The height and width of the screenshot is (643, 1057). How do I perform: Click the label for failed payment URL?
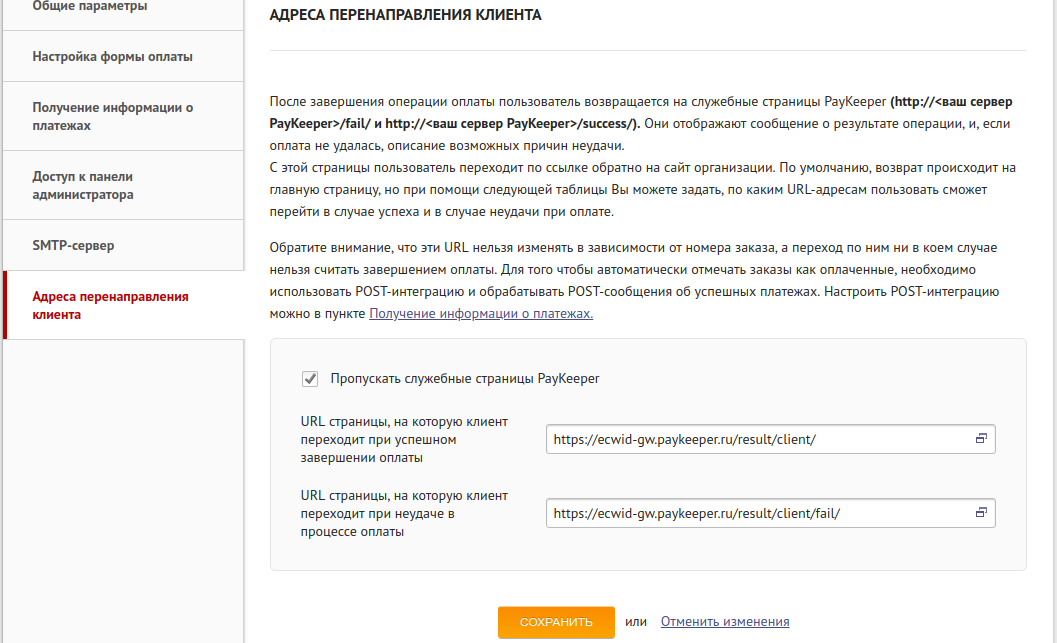coord(404,514)
